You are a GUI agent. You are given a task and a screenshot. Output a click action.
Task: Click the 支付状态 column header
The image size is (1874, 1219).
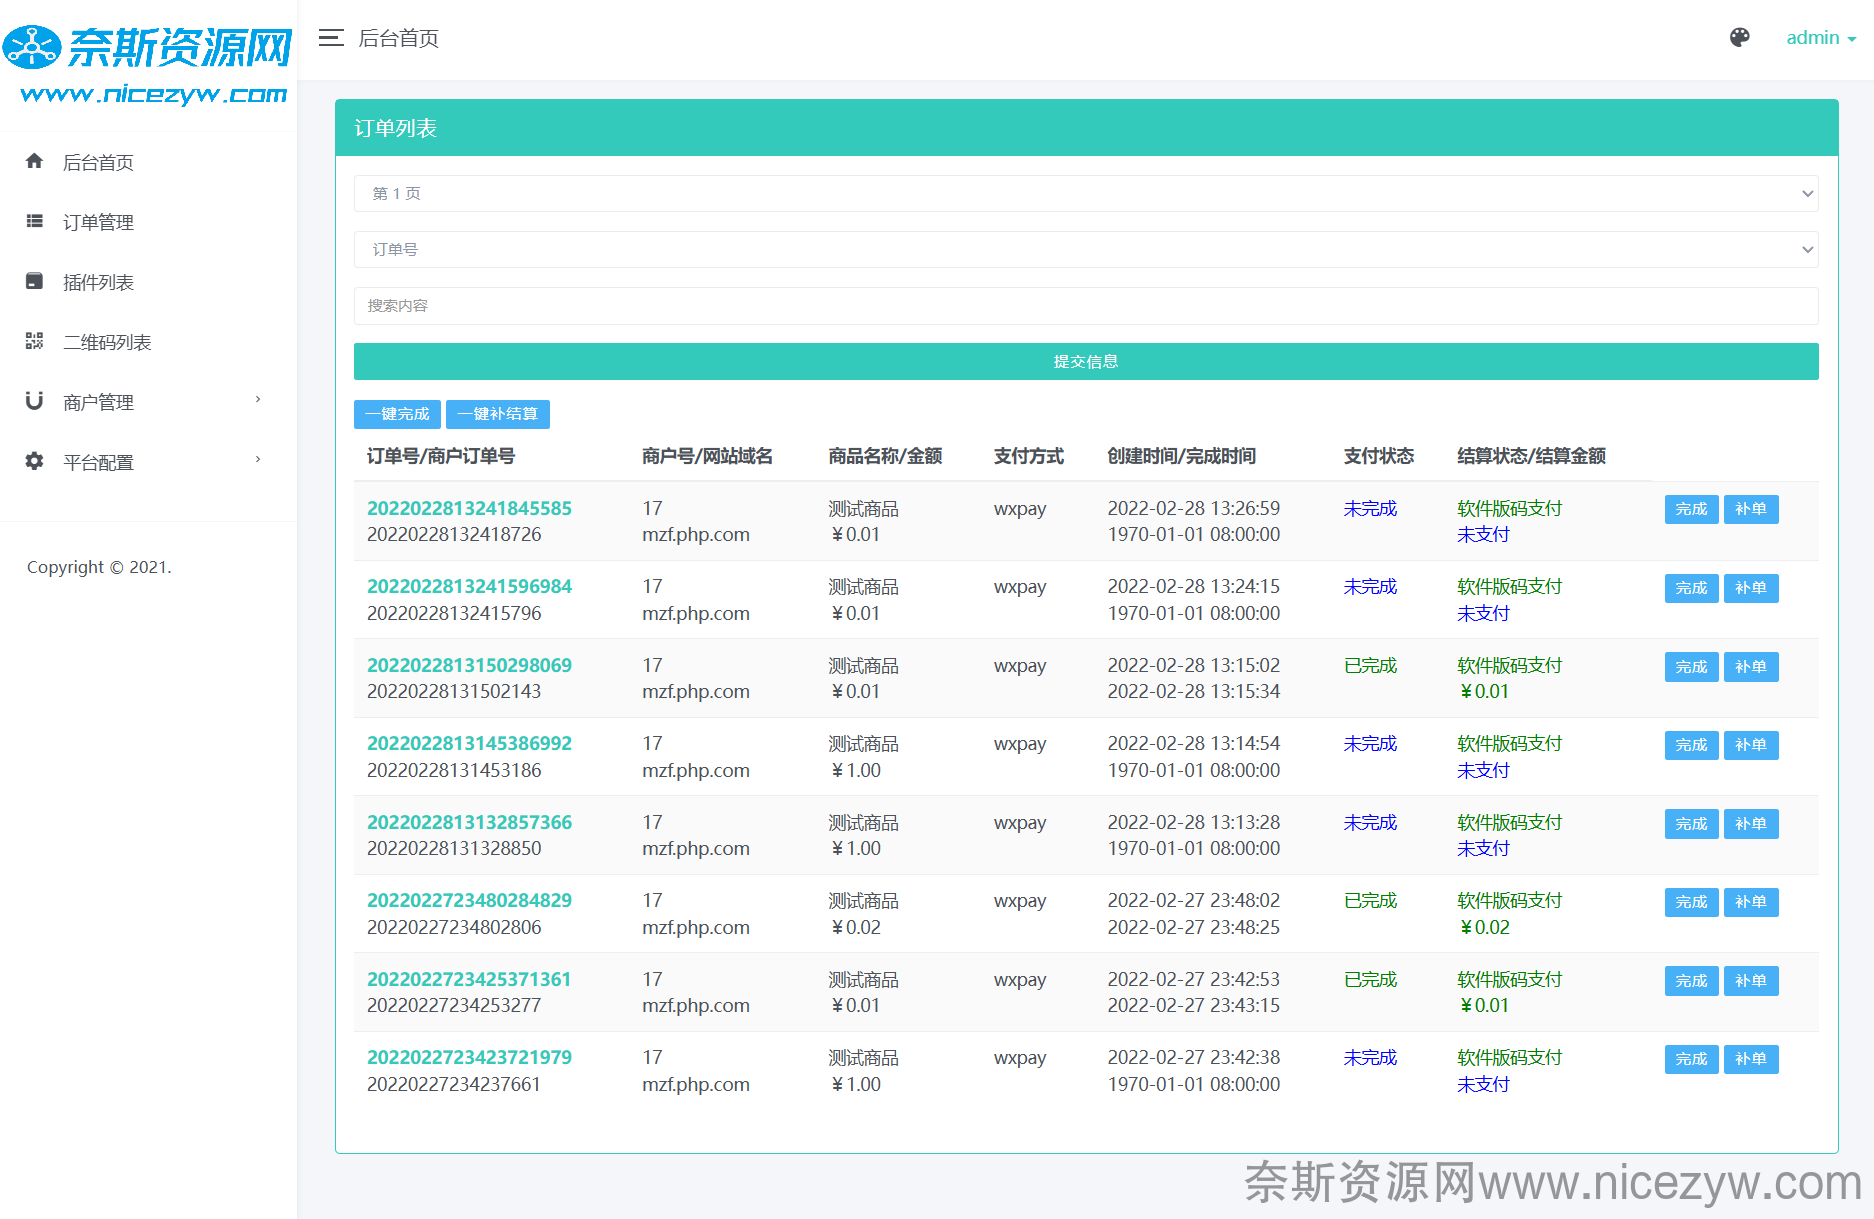(1379, 456)
